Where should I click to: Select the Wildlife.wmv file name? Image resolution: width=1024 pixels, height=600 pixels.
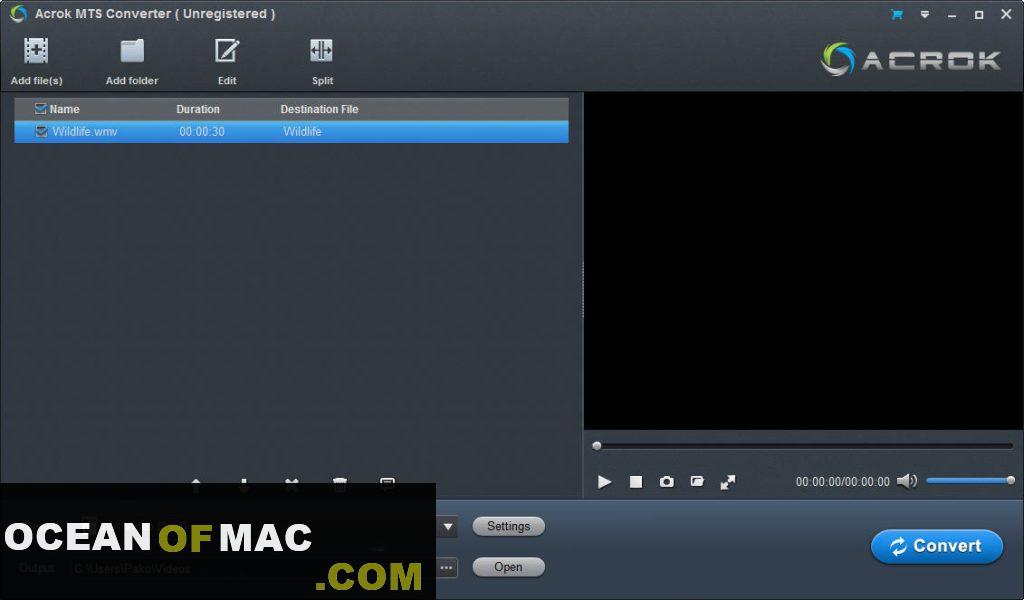[x=85, y=131]
